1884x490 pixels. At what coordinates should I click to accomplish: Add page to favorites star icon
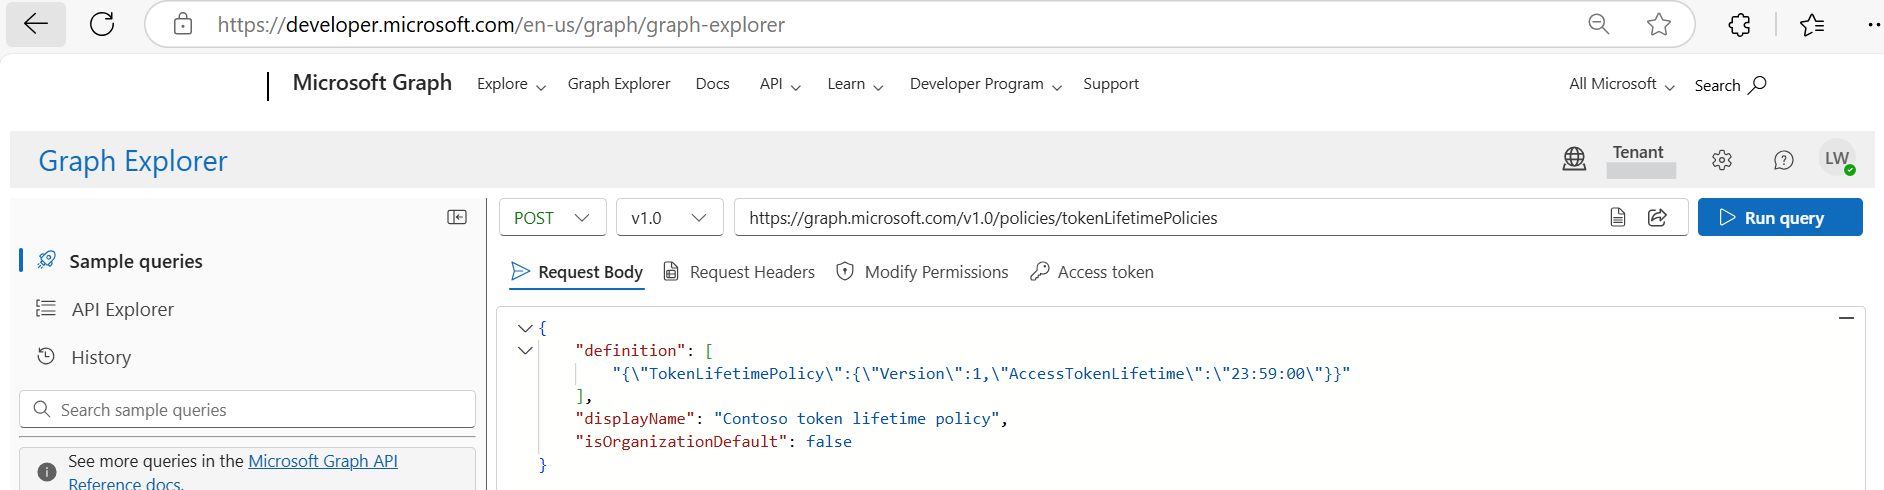(1659, 24)
